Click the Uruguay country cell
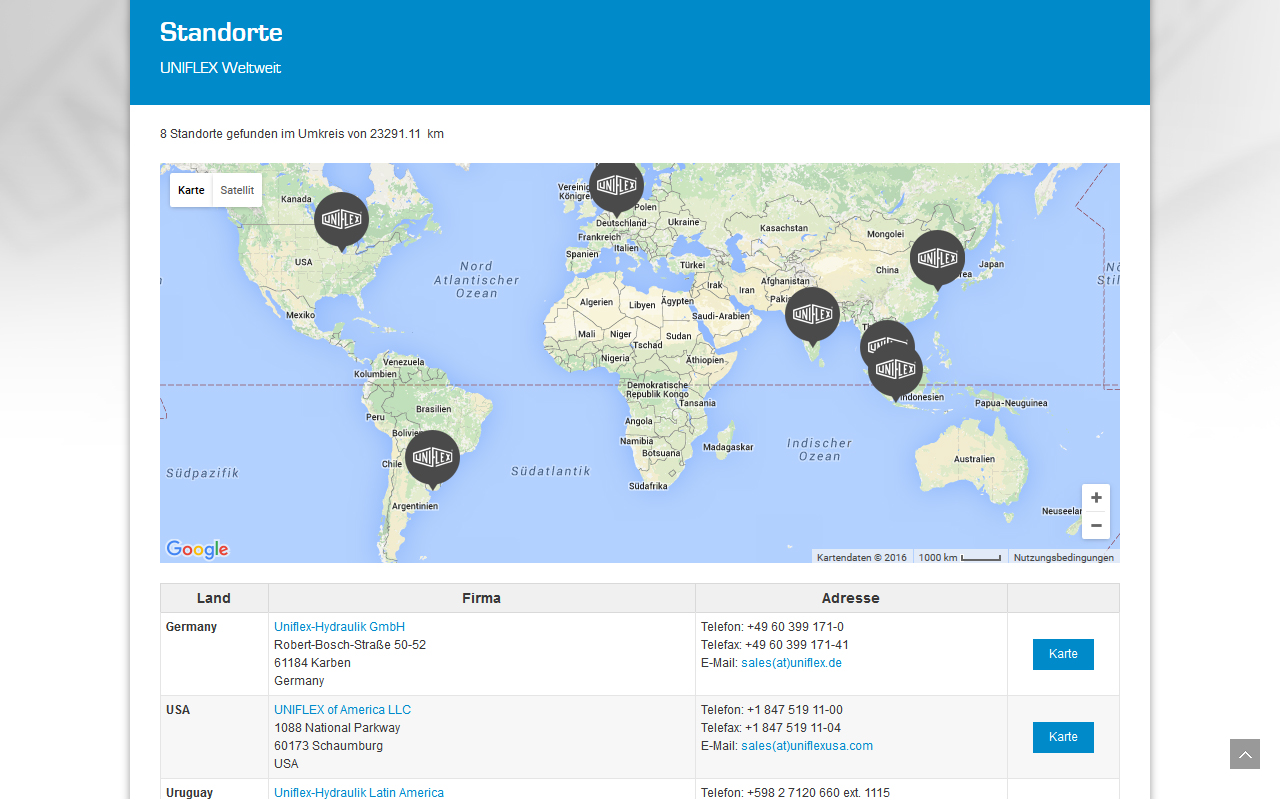 pyautogui.click(x=214, y=790)
